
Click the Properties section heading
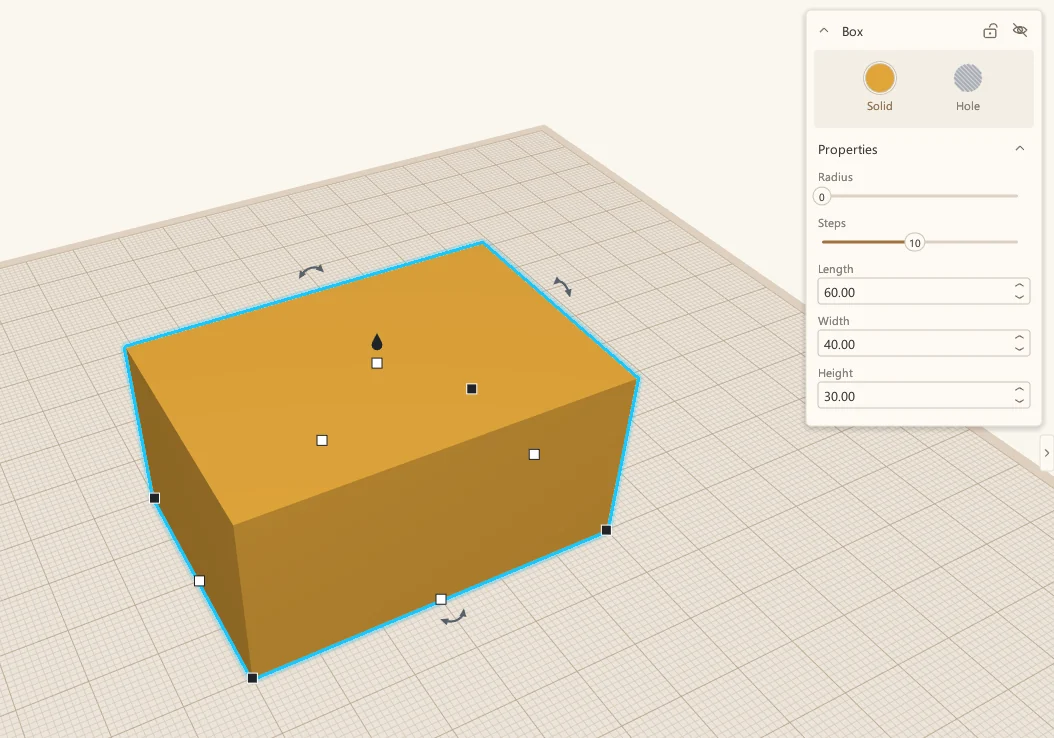848,149
